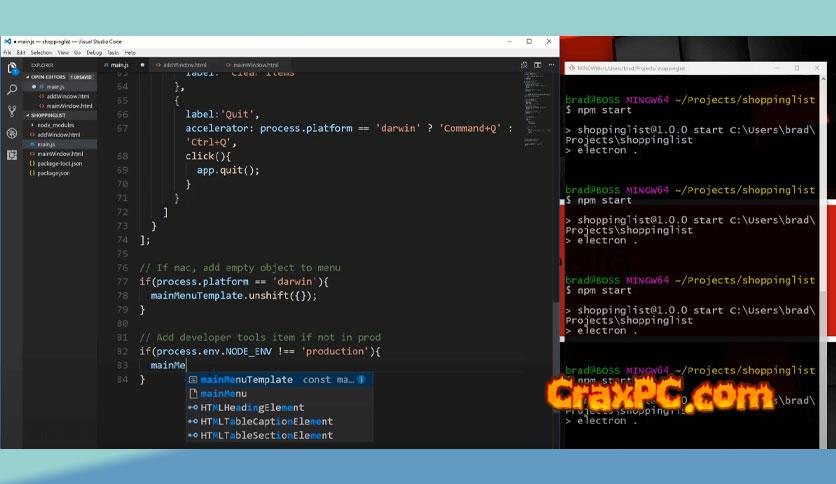836x484 pixels.
Task: Click the unsaved dot on main.js tab
Action: coord(142,65)
